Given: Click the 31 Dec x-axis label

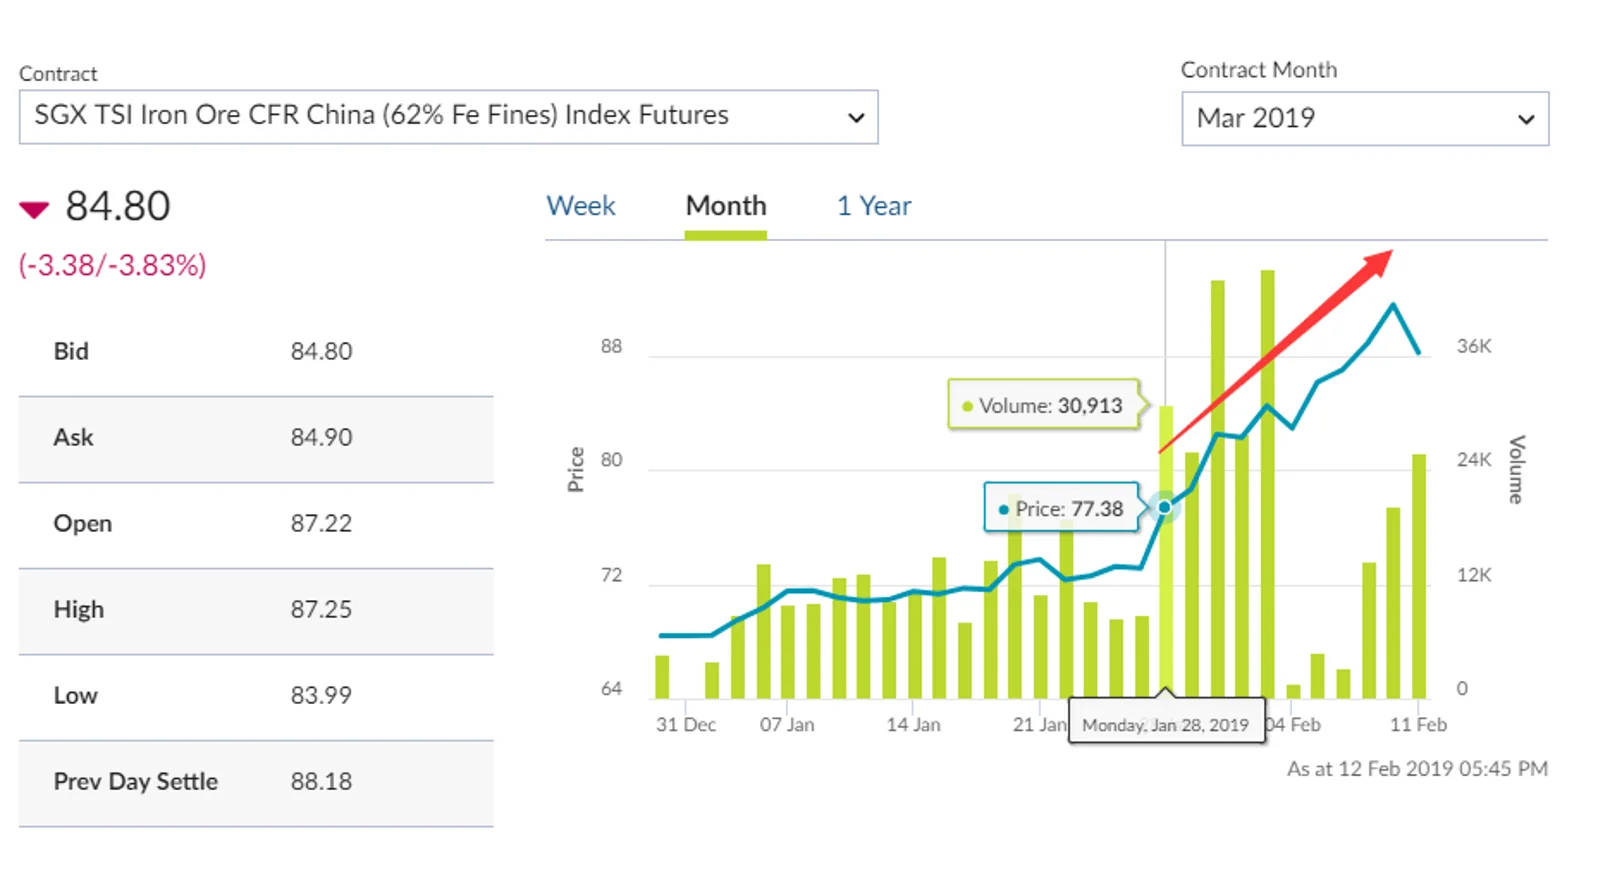Looking at the screenshot, I should point(686,724).
